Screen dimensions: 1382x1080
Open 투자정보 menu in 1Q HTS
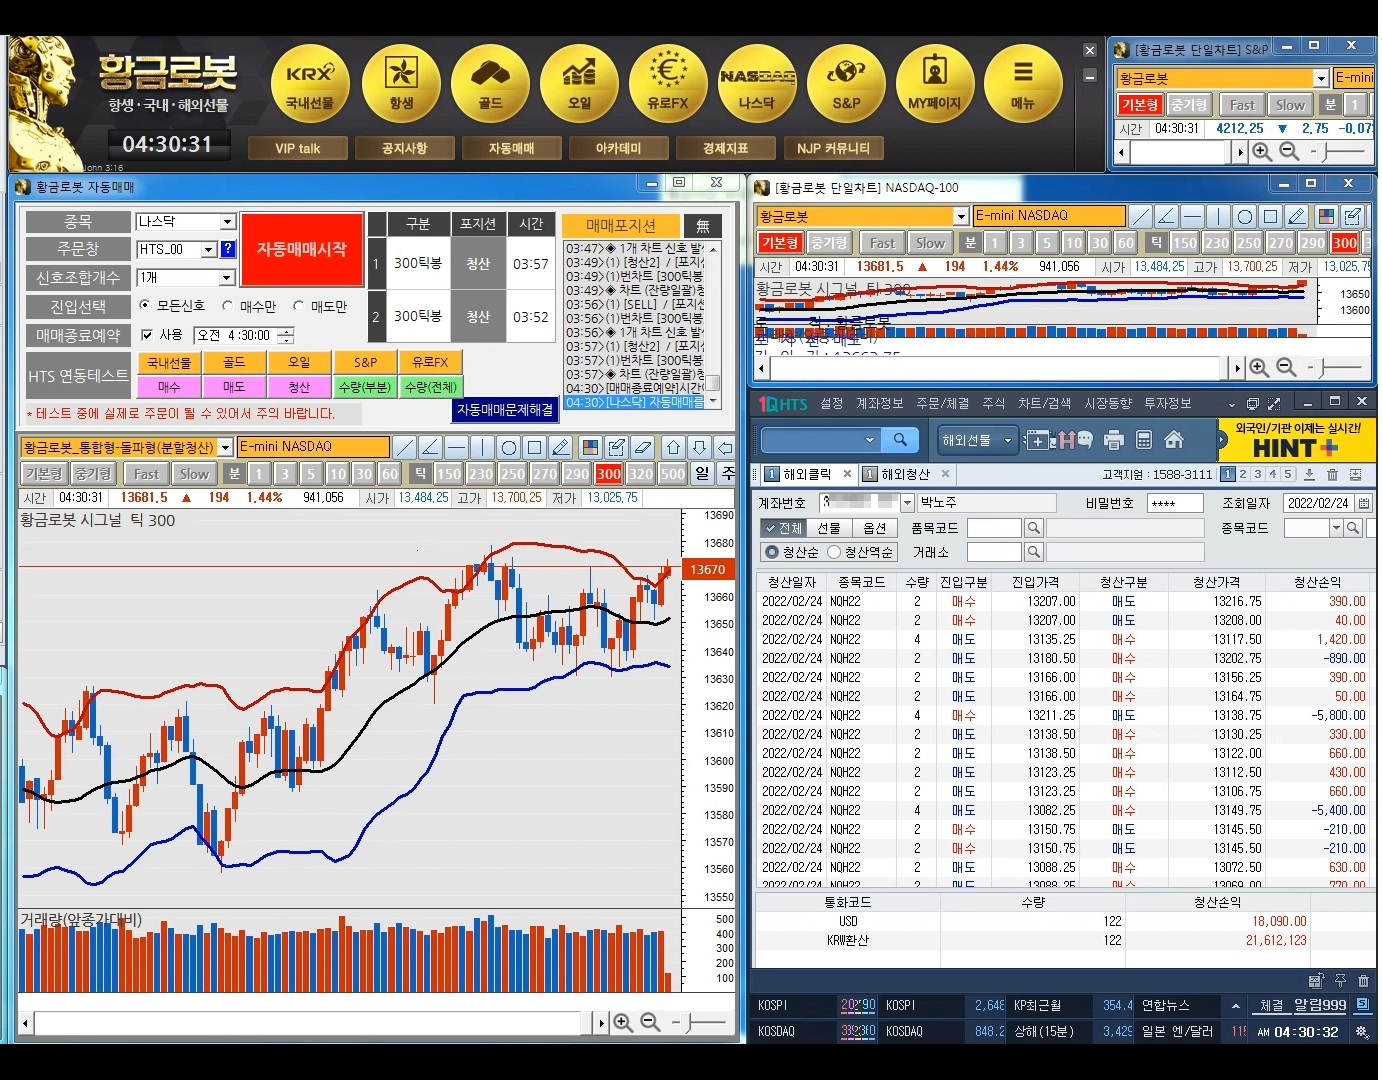pyautogui.click(x=1168, y=403)
